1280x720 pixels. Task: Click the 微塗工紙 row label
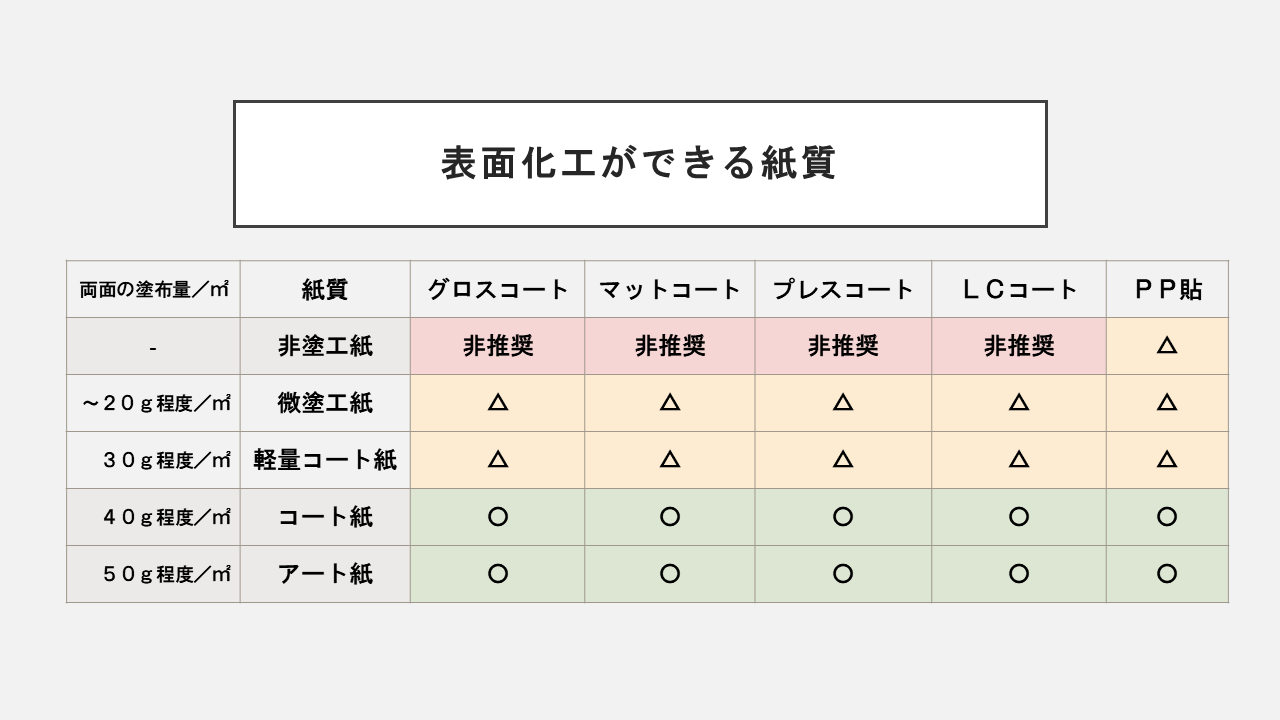pos(325,403)
